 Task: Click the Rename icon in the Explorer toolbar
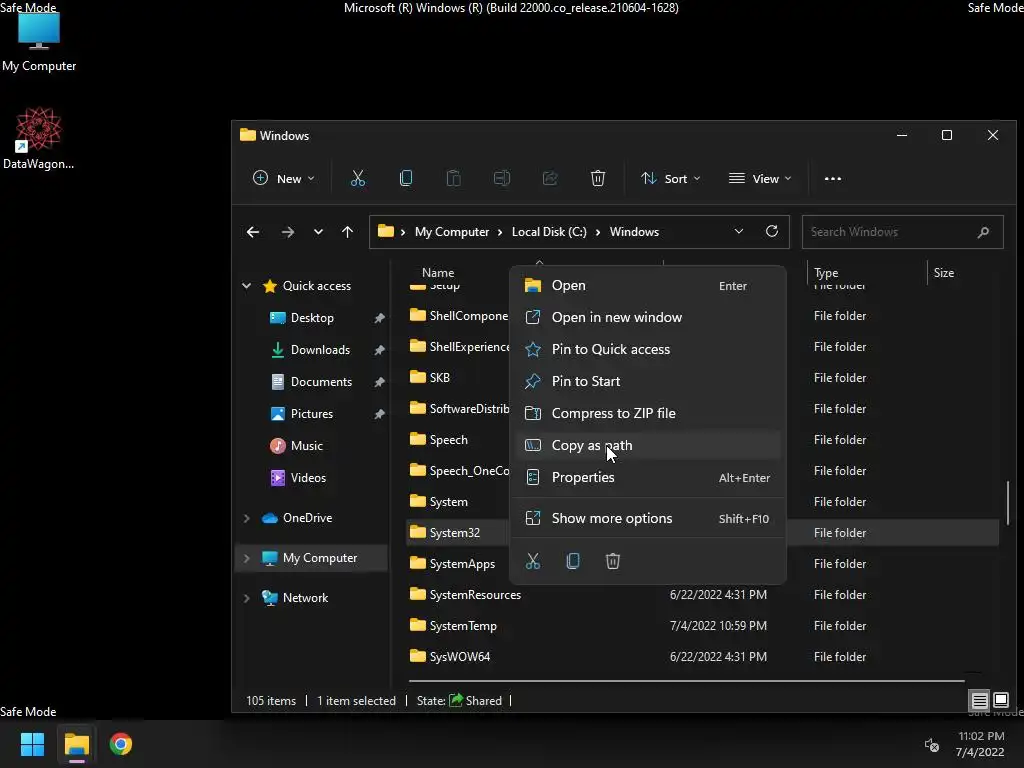502,178
